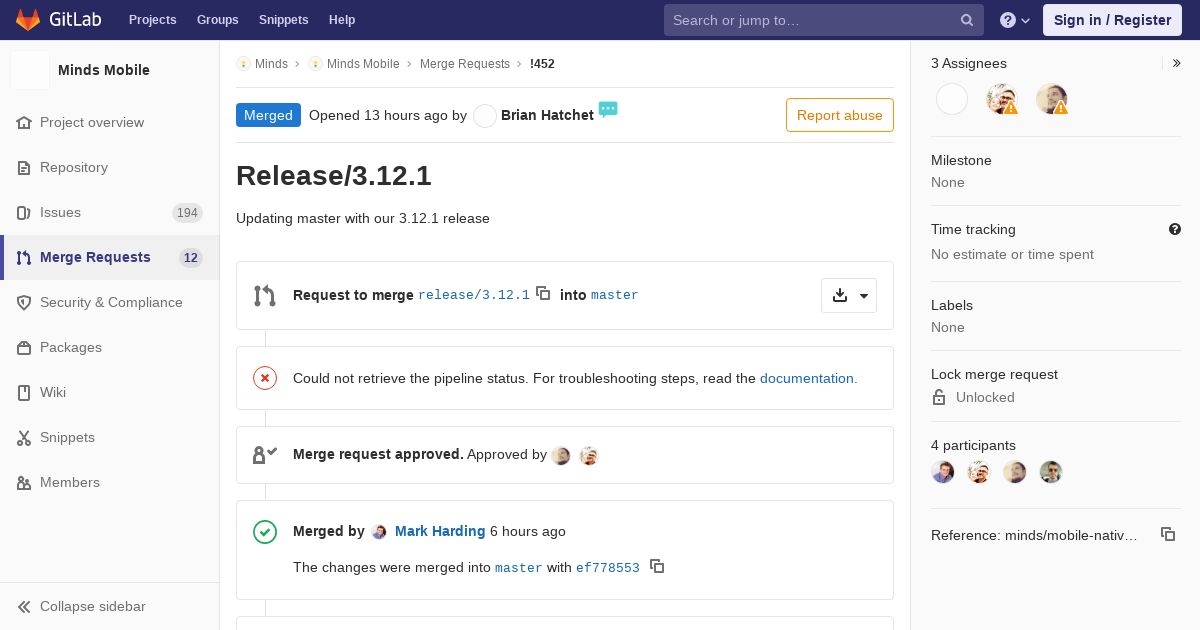Viewport: 1200px width, 630px height.
Task: Click the merge request branch icon
Action: click(x=265, y=295)
